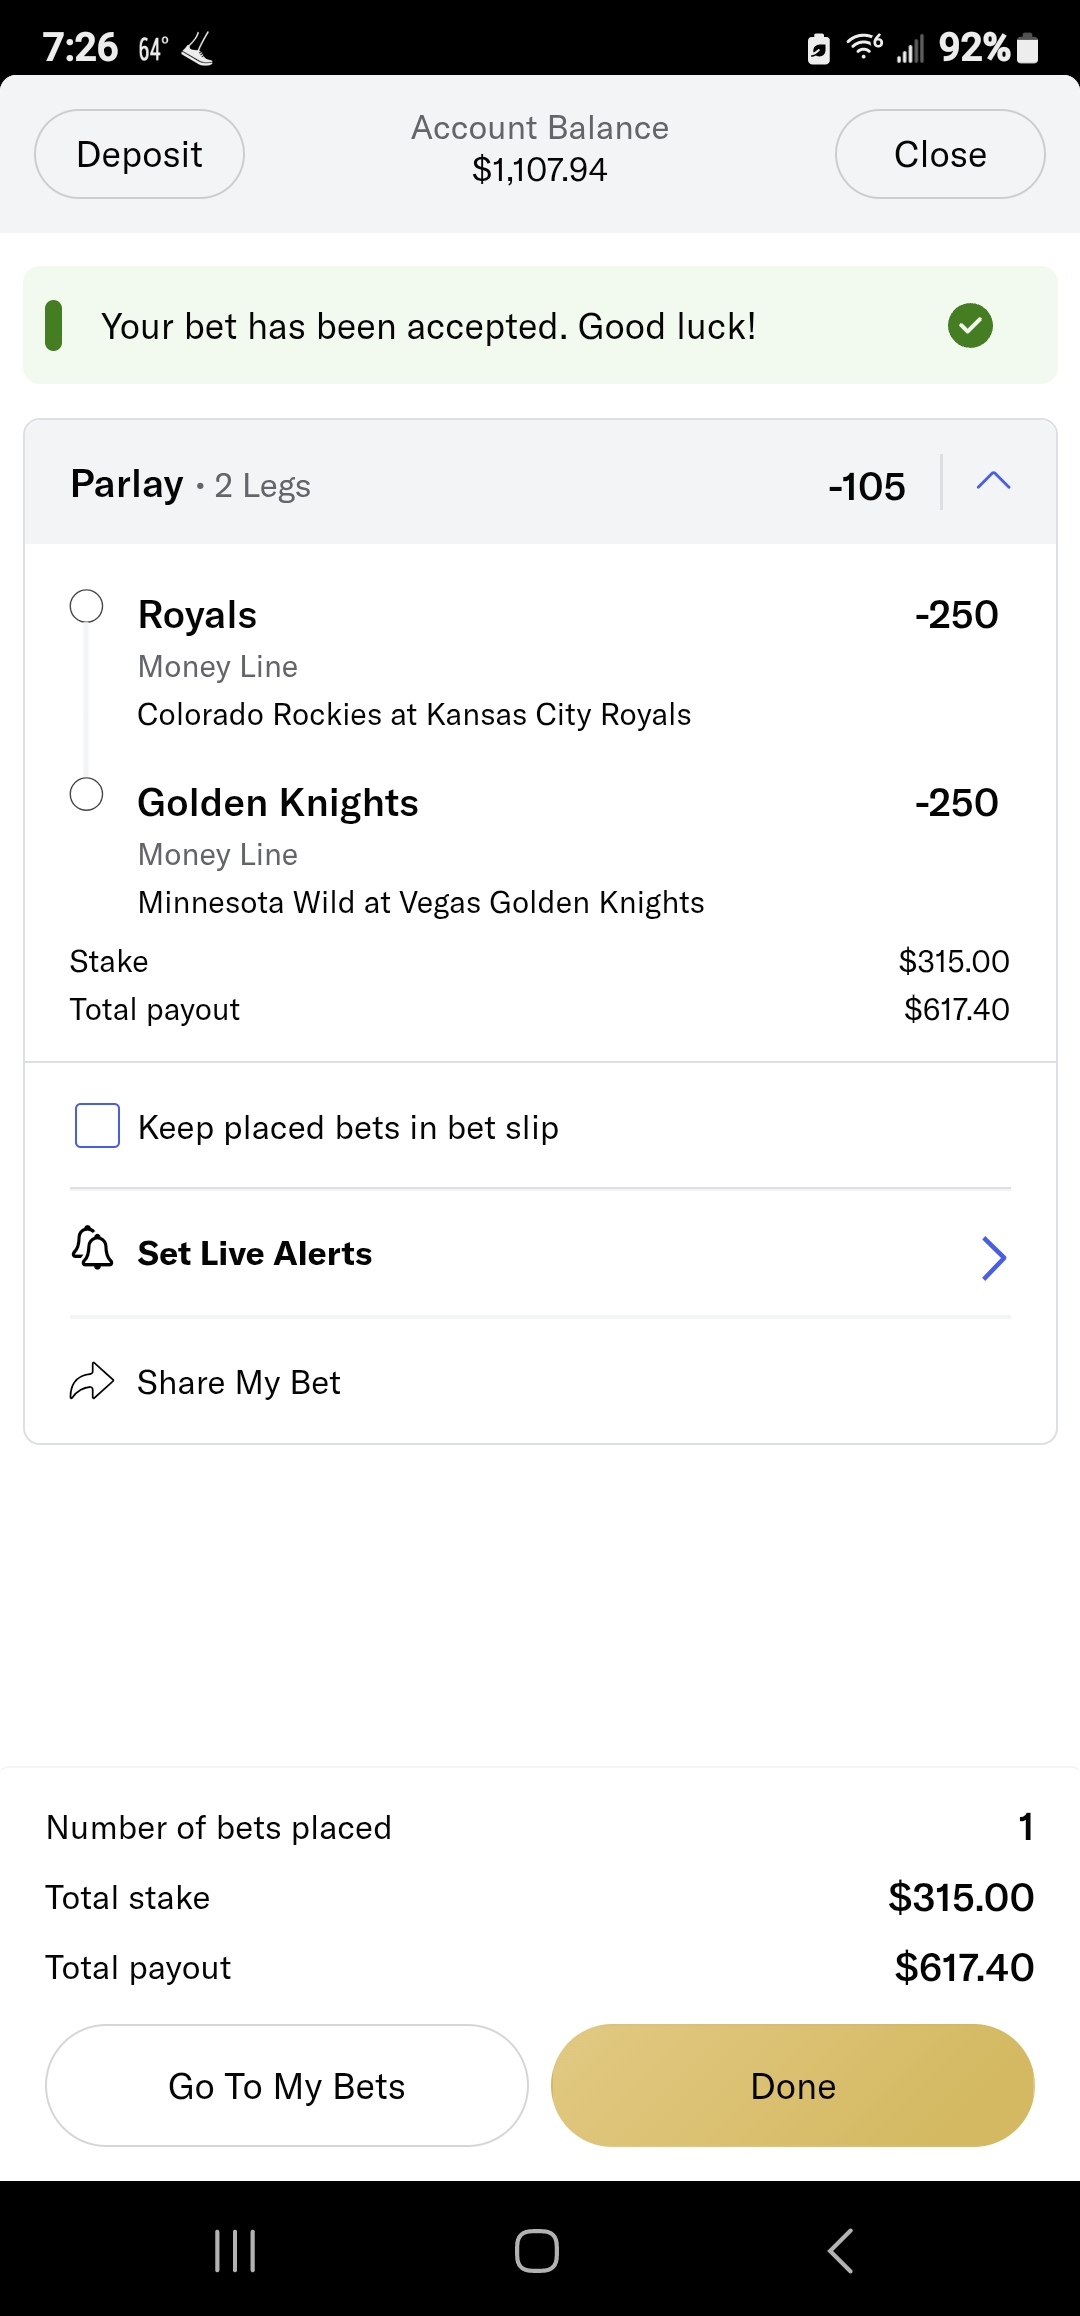Check the Keep placed bets in bet slip box
The image size is (1080, 2316).
coord(98,1126)
